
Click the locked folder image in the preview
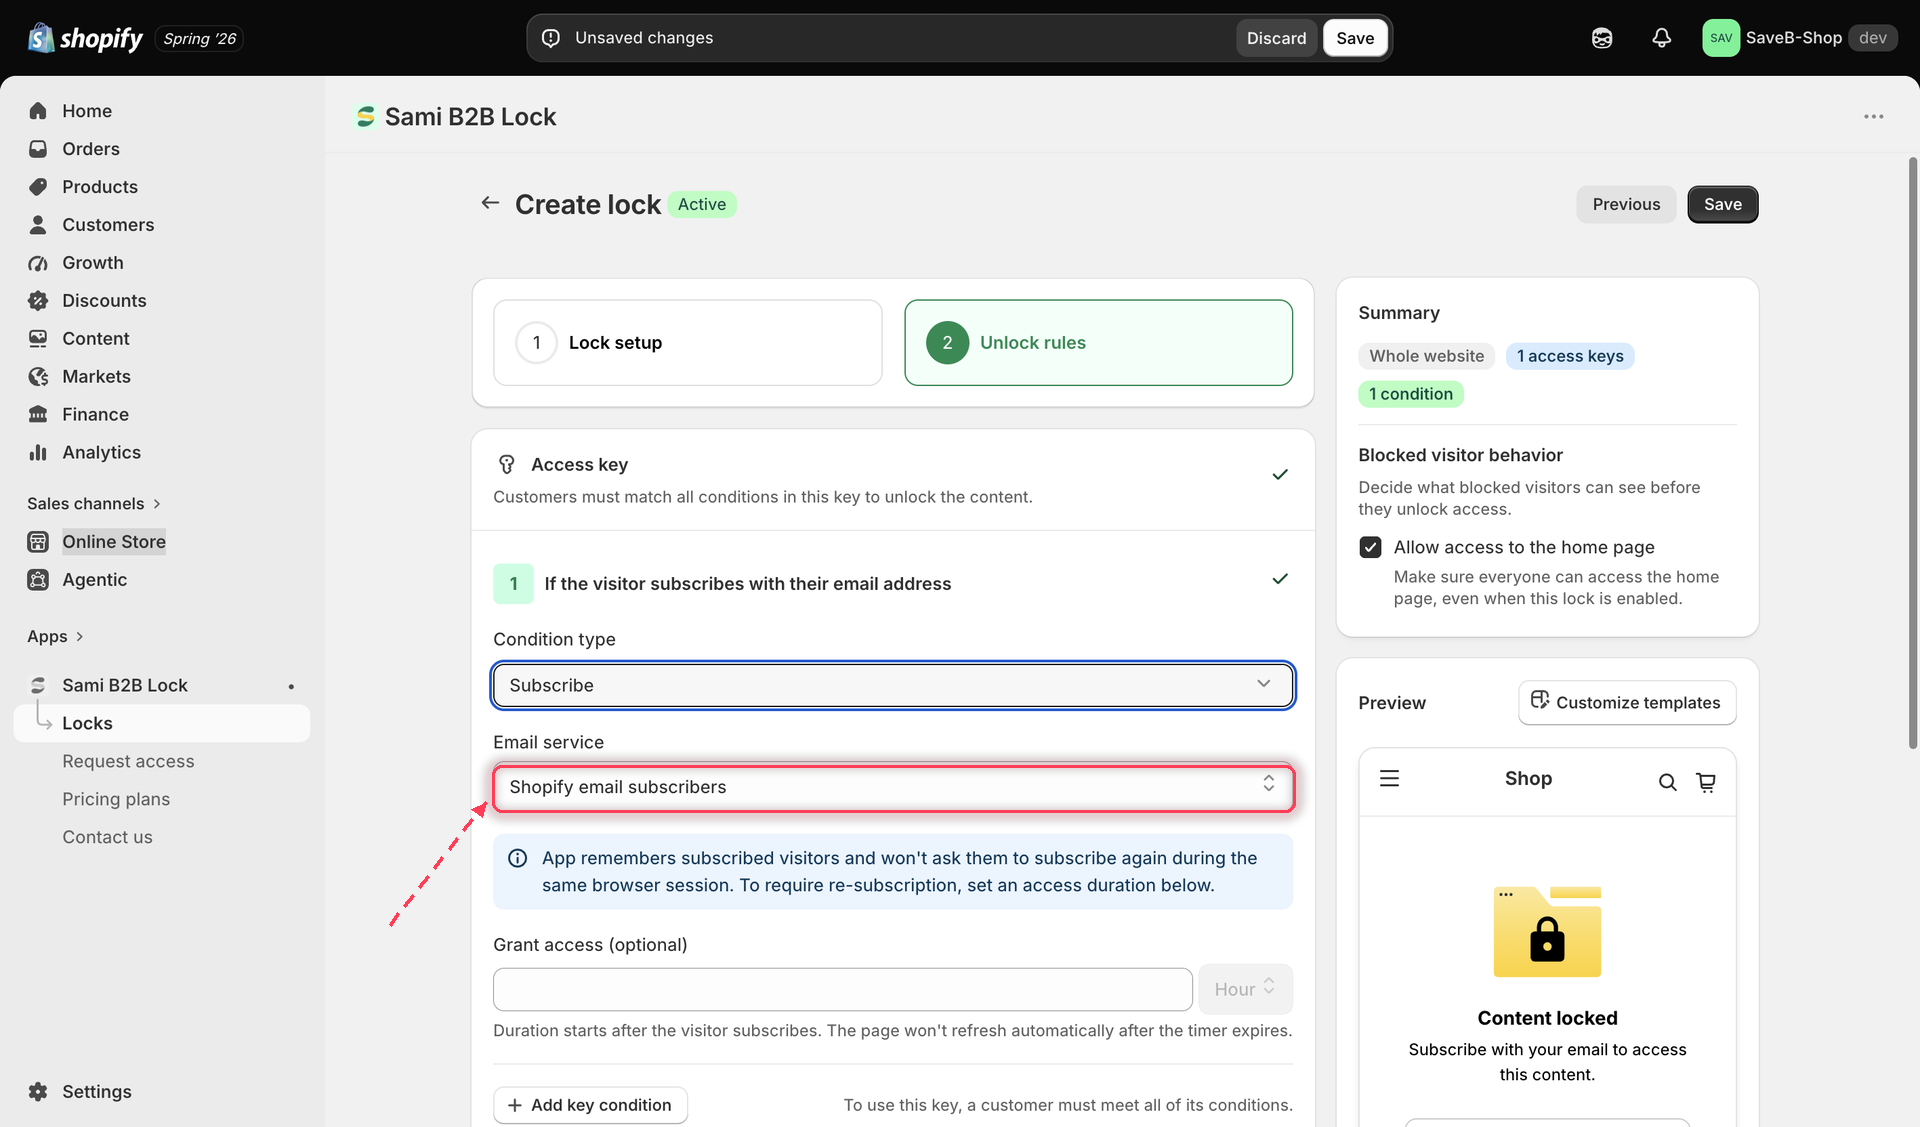click(x=1547, y=932)
